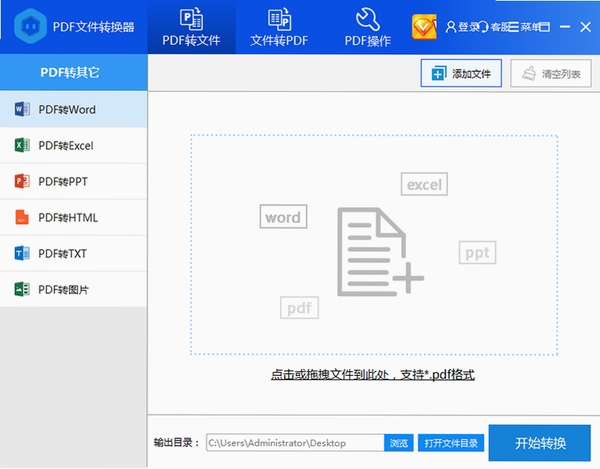Screen dimensions: 600x469
Task: Pick PDF转TXT in the sidebar
Action: [x=73, y=253]
